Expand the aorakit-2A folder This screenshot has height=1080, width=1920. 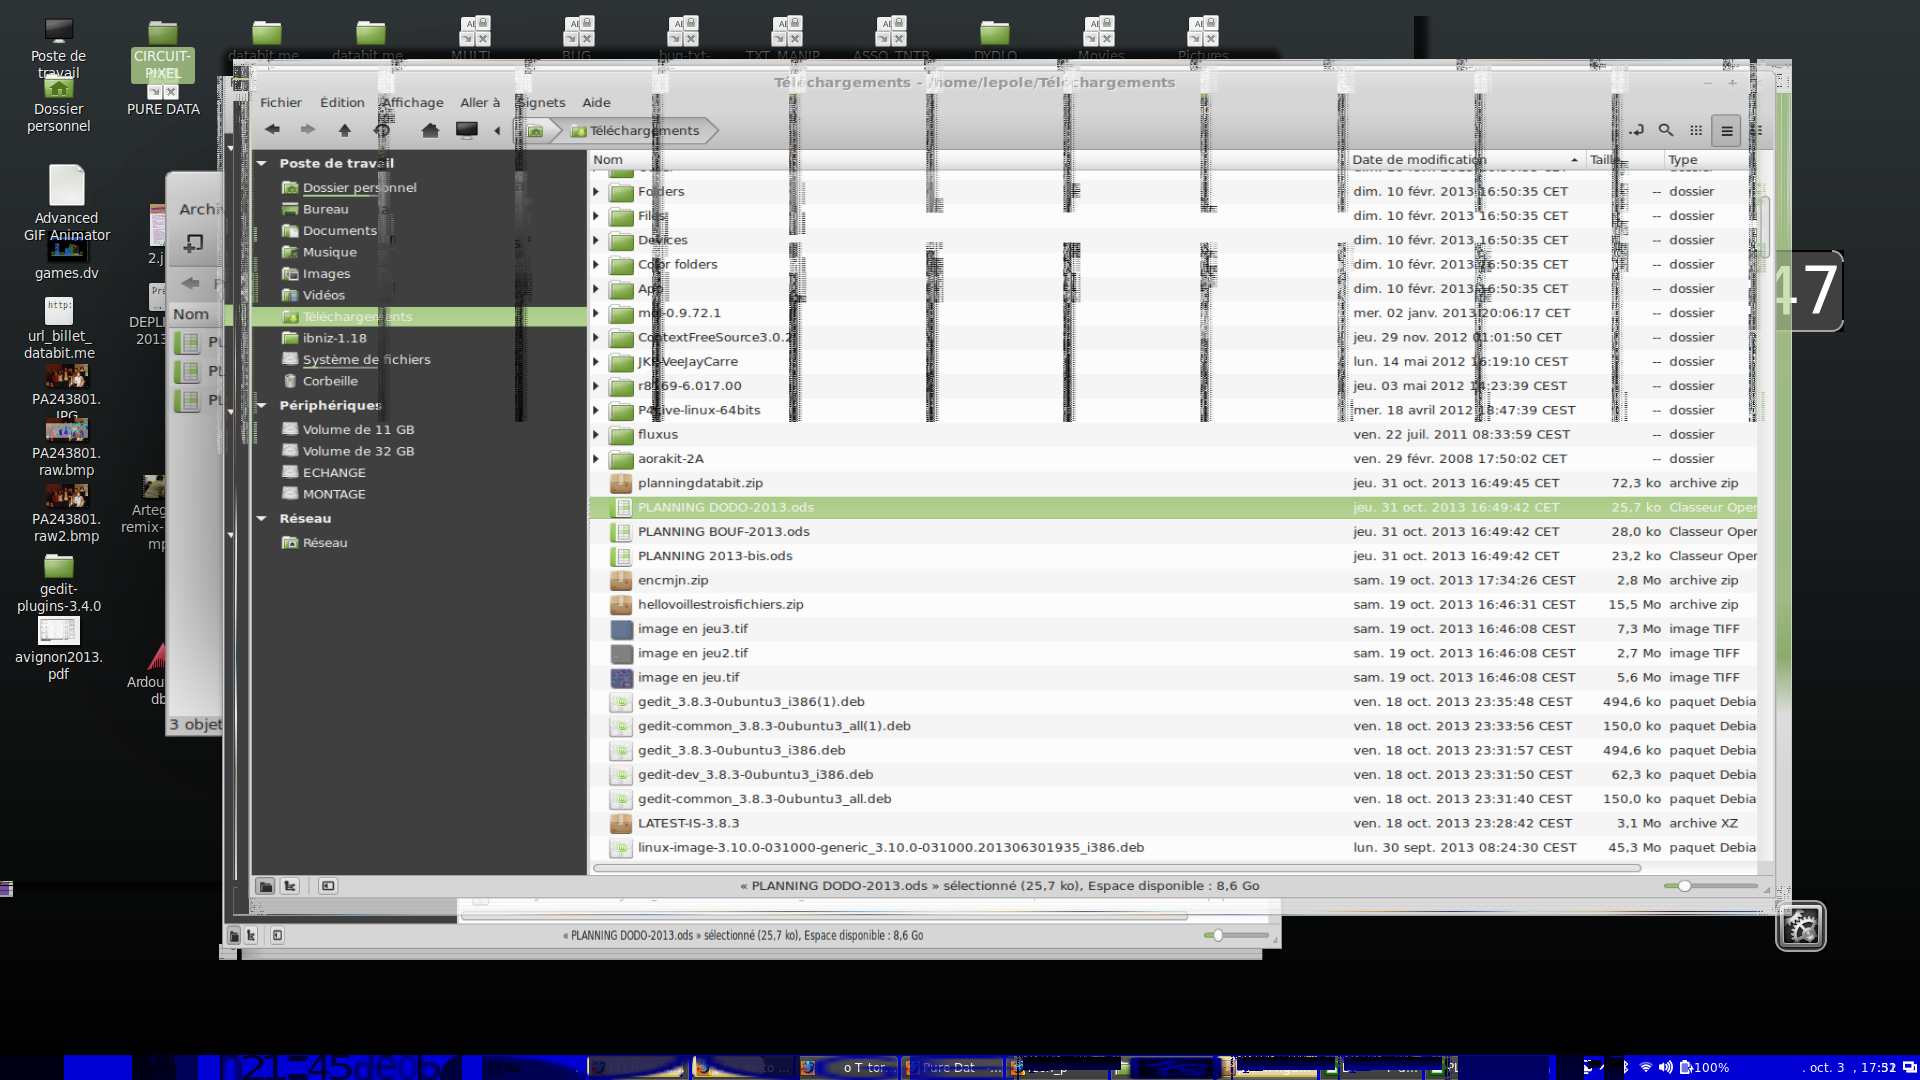pos(596,459)
